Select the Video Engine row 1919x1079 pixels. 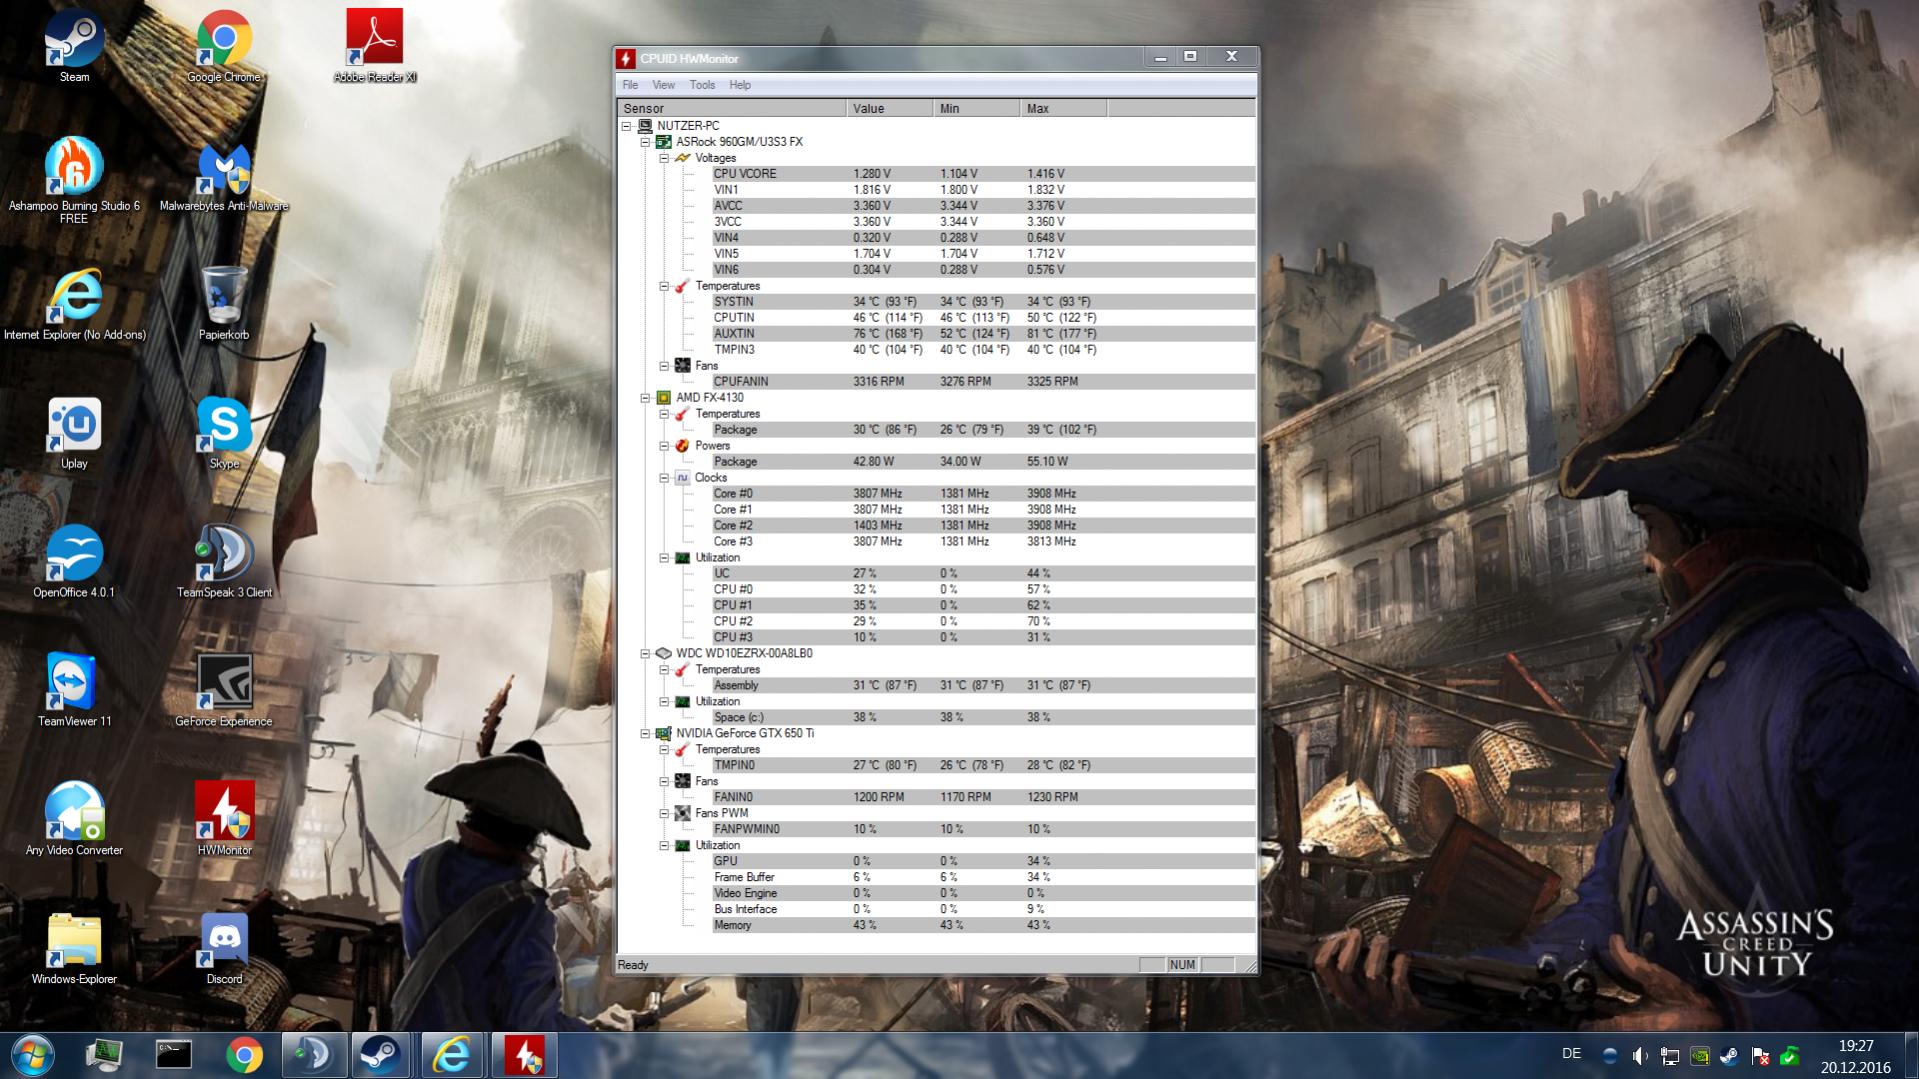(983, 894)
